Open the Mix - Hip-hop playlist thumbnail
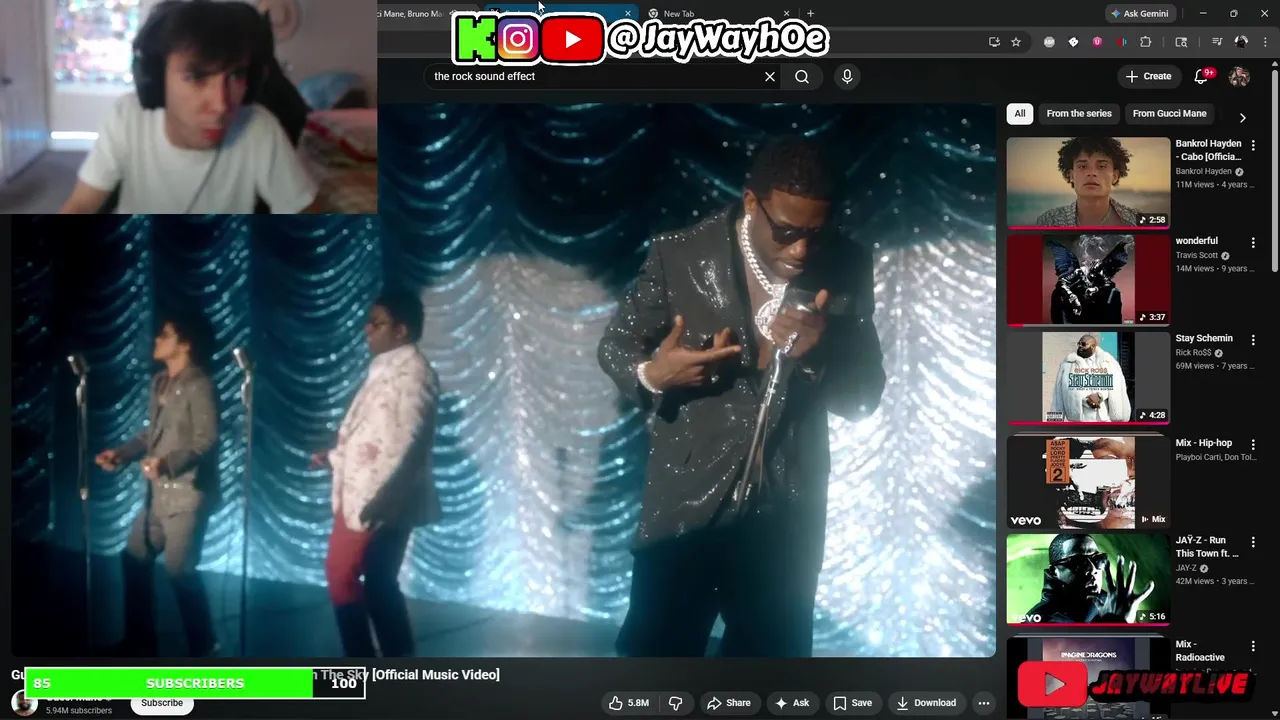Screen dimensions: 1280x720 click(1088, 482)
